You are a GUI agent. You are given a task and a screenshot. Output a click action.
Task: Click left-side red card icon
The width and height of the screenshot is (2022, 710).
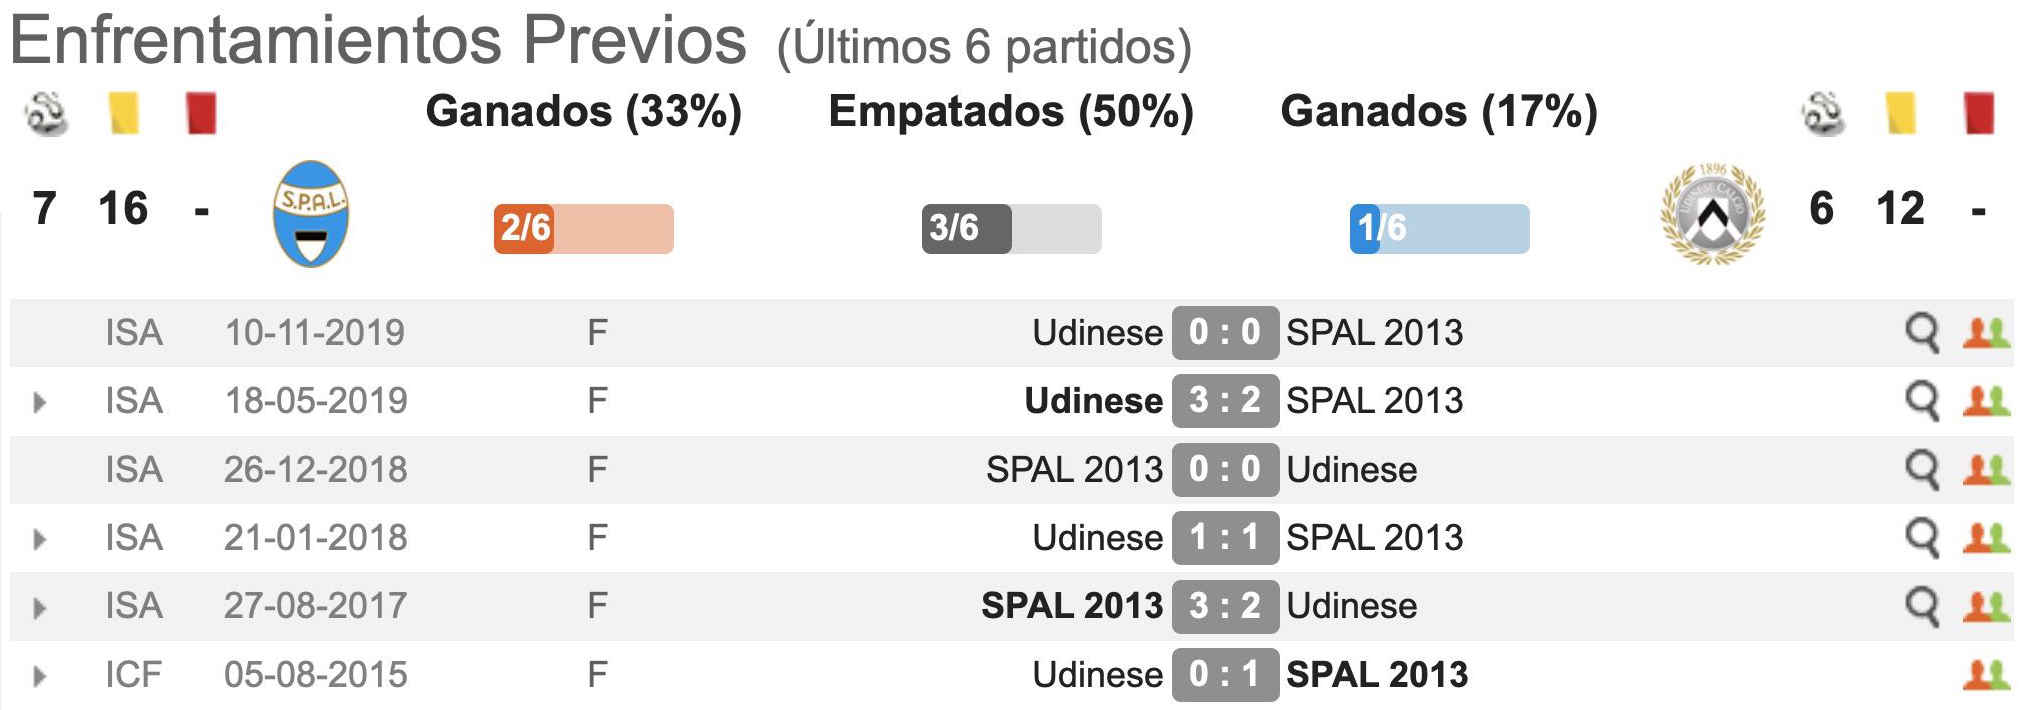201,113
